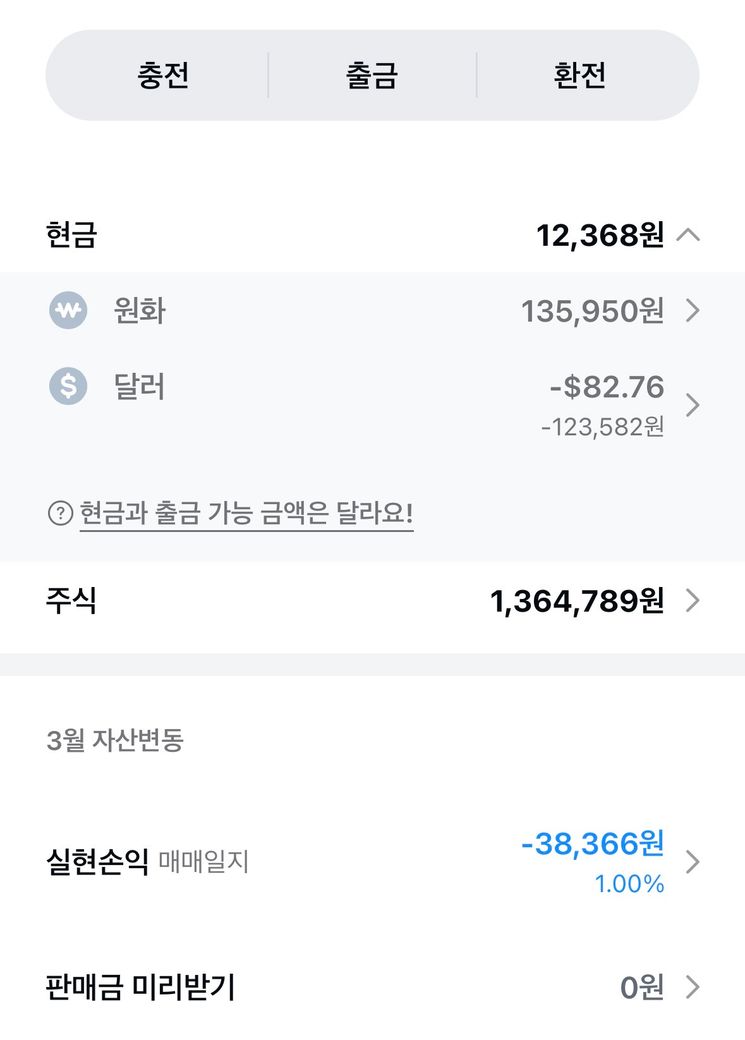Open the 매매일지 trading journal link
This screenshot has height=1040, width=745.
[203, 862]
